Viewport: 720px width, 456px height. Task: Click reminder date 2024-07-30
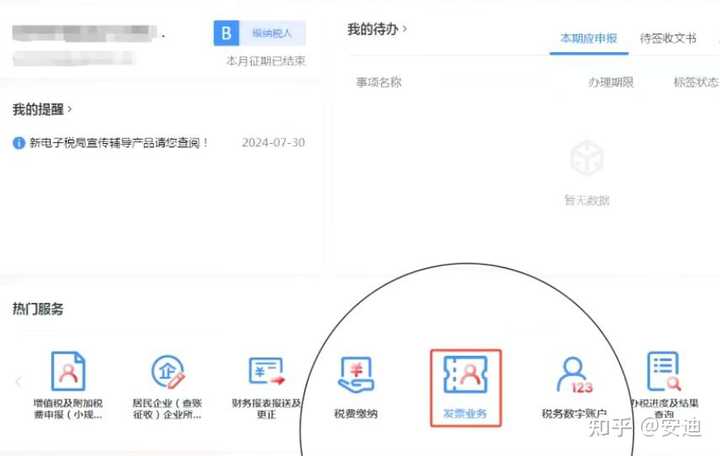coord(273,143)
